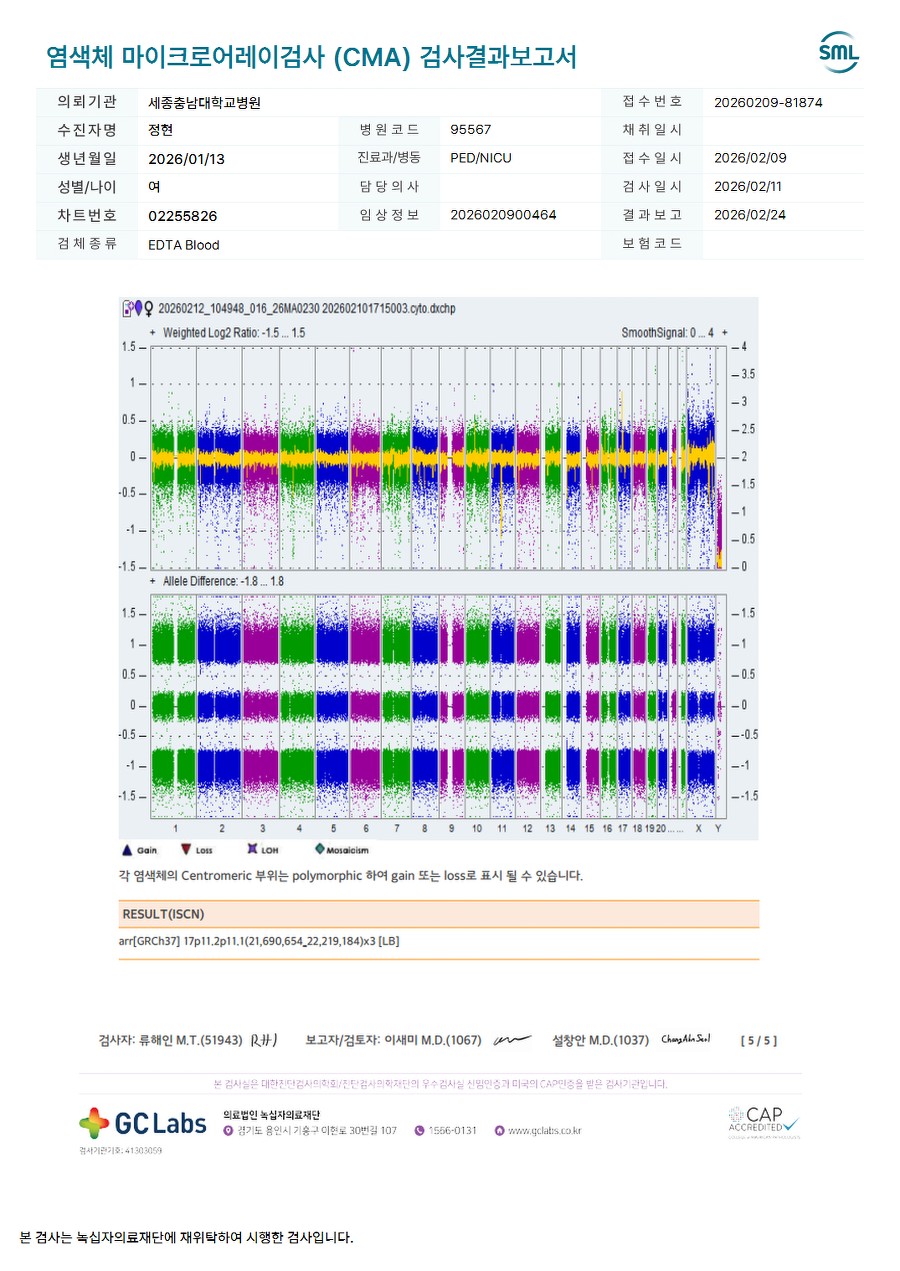Select the birth date 2026/01/13
Image resolution: width=900 pixels, height=1271 pixels.
click(186, 159)
